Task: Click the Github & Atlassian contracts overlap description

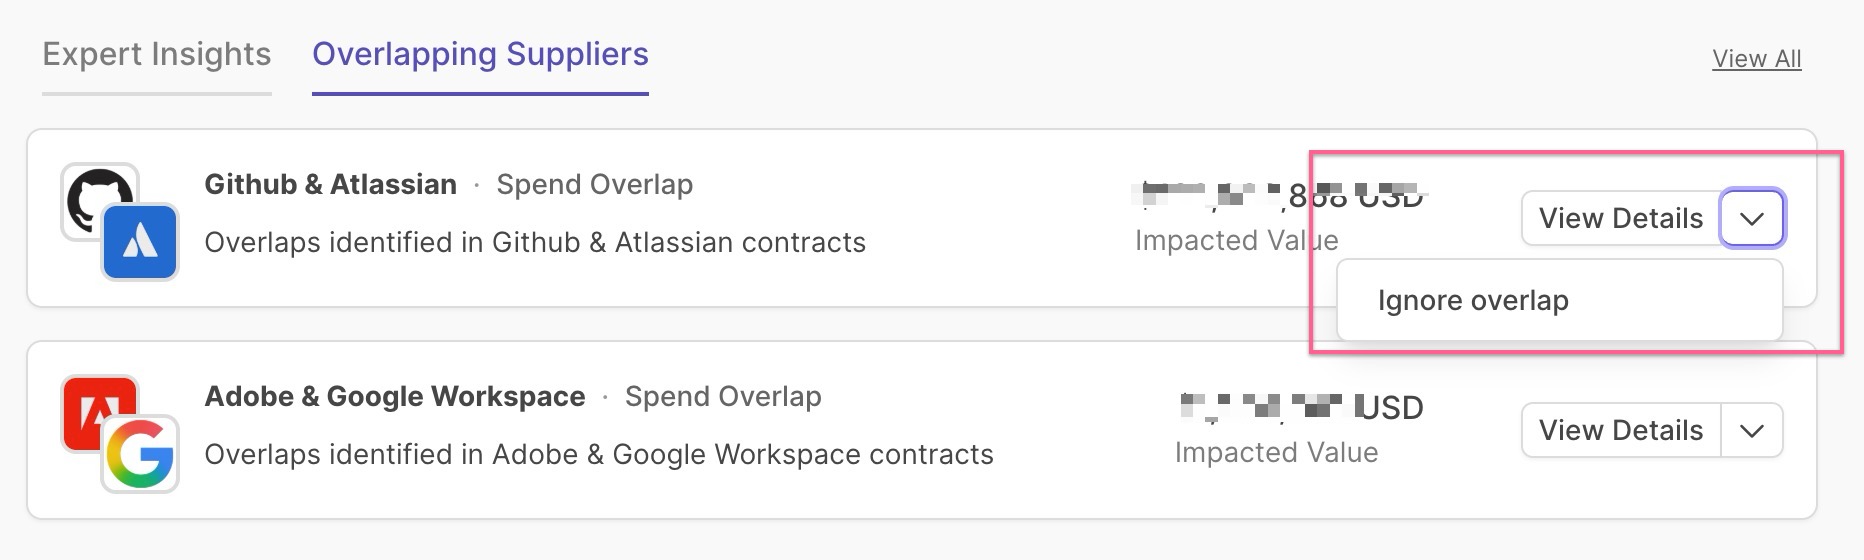Action: (535, 242)
